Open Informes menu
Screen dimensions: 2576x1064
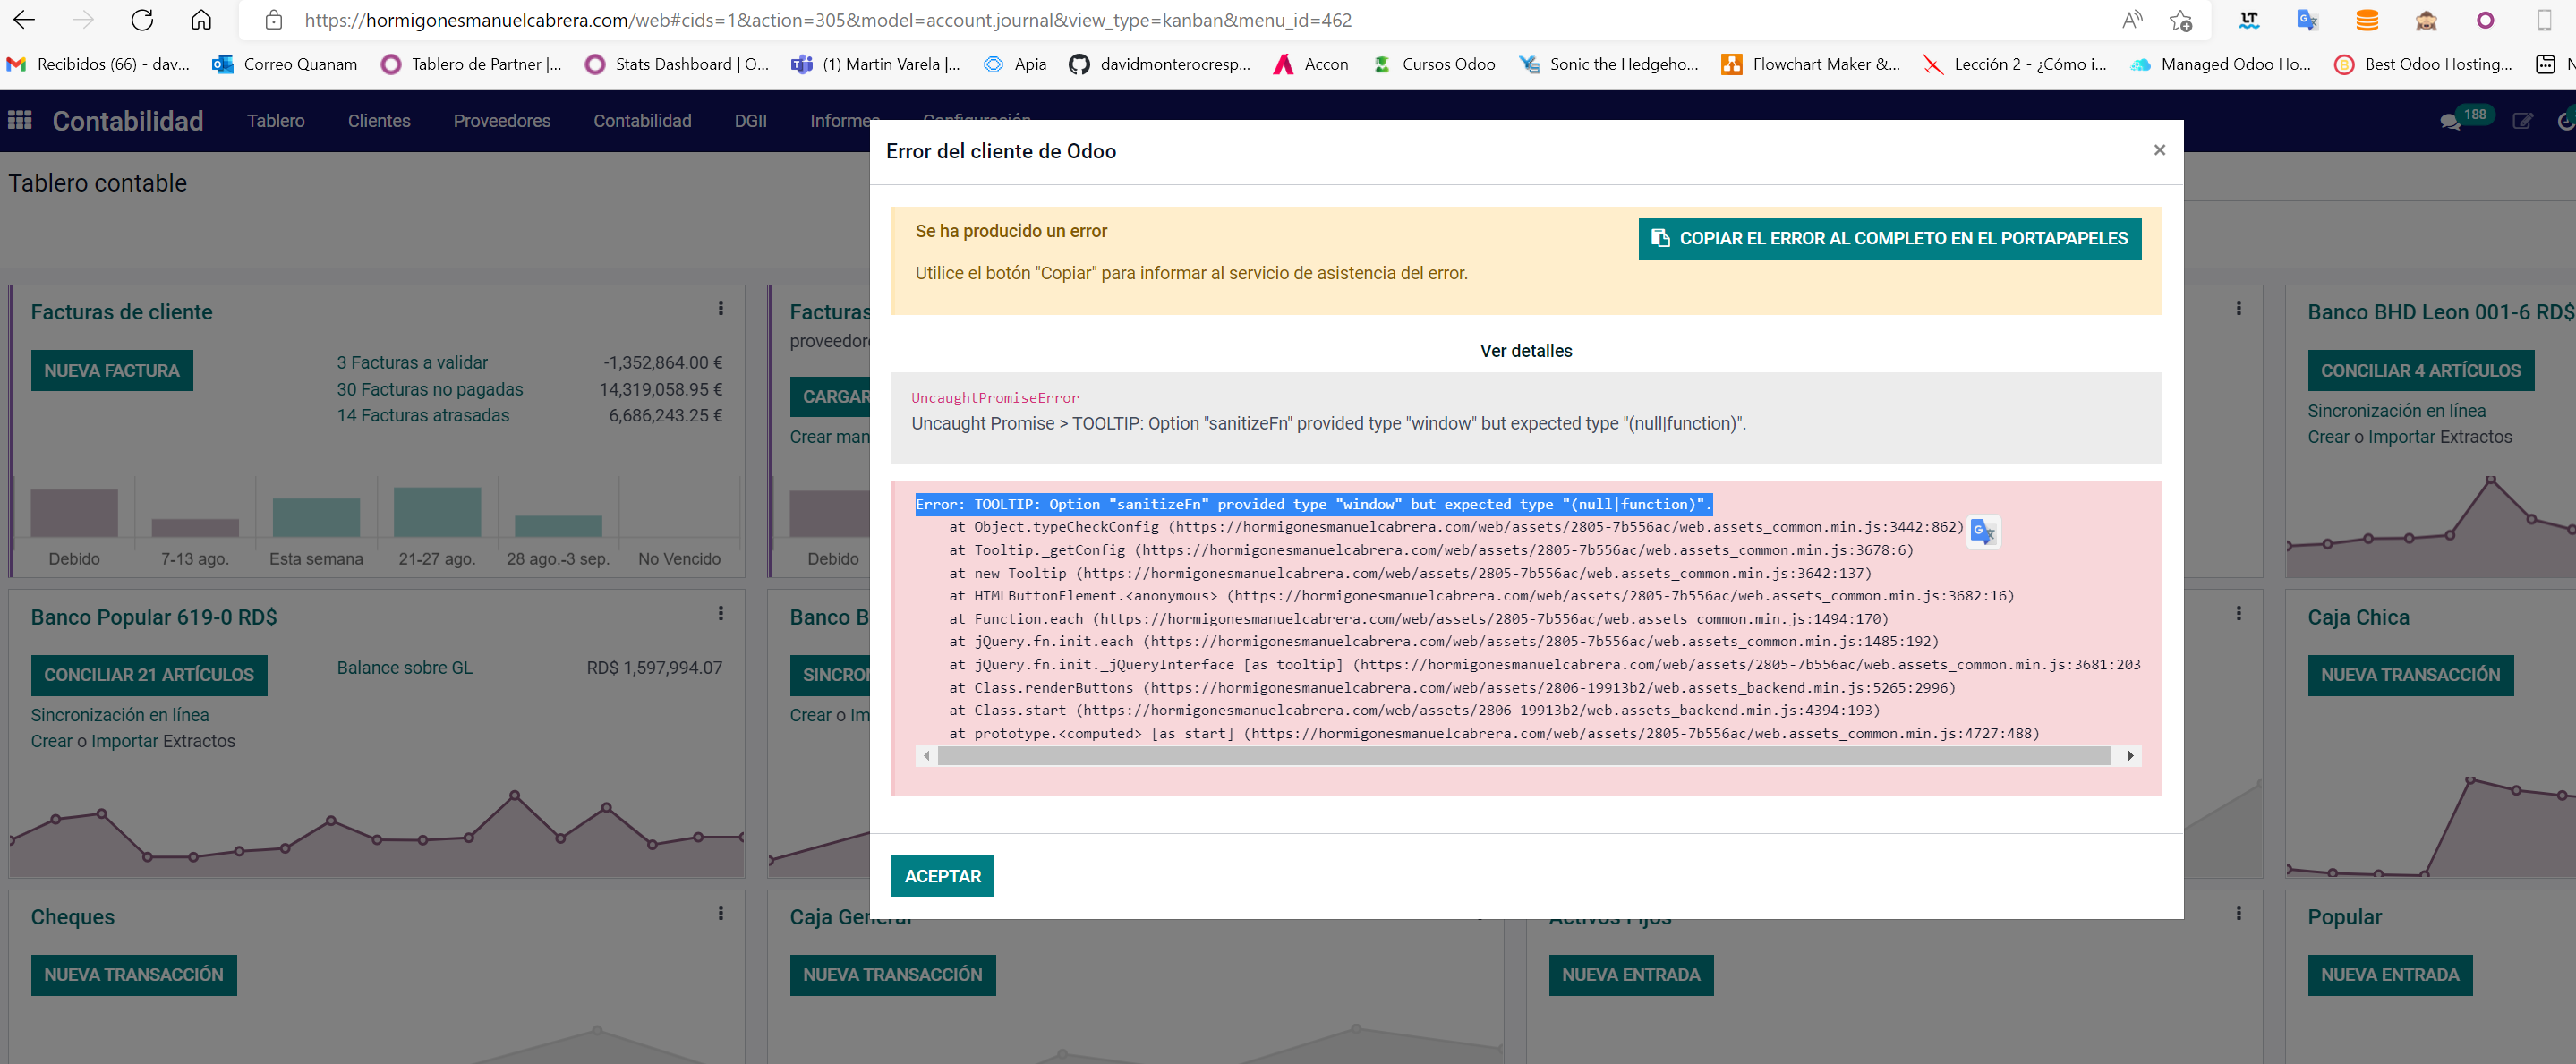tap(840, 121)
